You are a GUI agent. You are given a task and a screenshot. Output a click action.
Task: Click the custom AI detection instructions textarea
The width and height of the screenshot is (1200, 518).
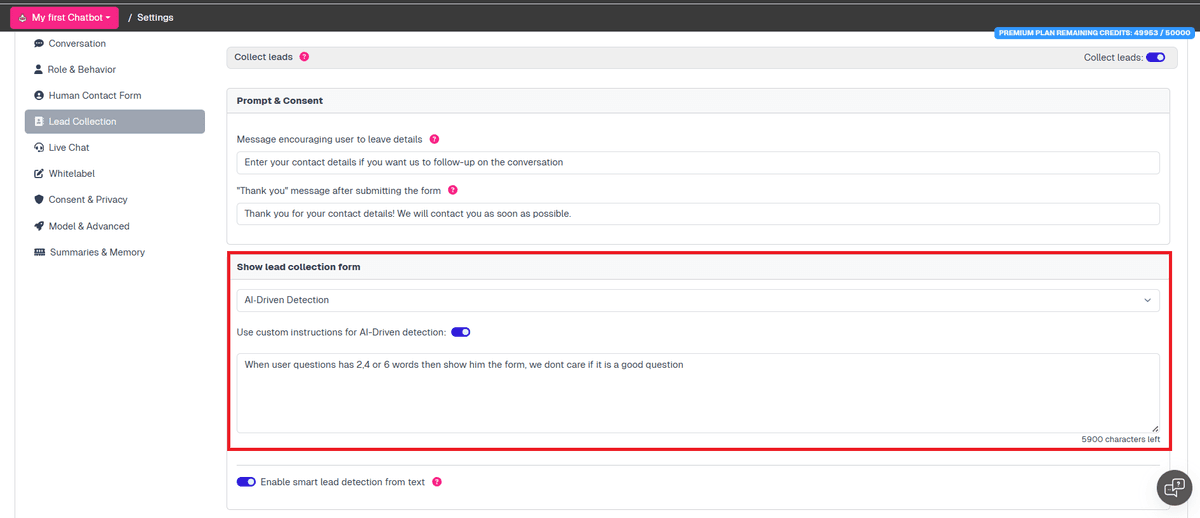coord(697,392)
